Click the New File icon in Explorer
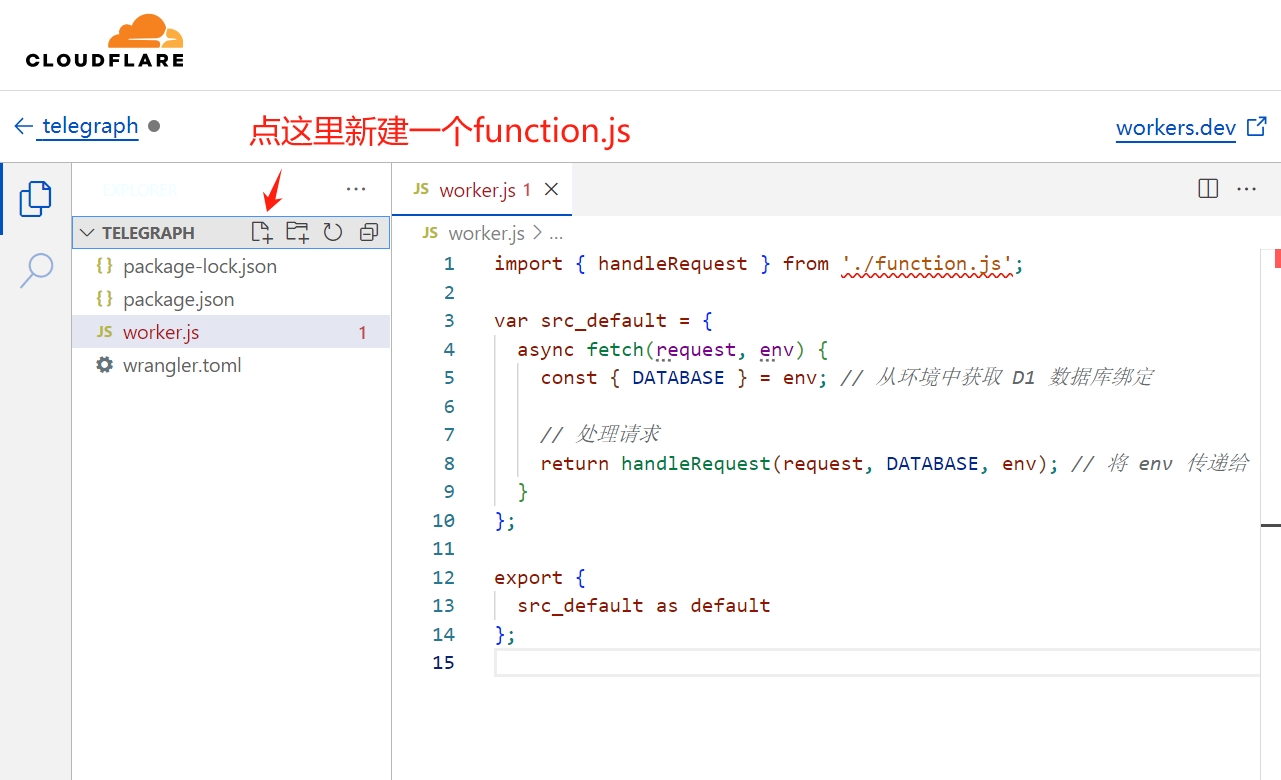Screen dimensions: 1281x780 [261, 232]
